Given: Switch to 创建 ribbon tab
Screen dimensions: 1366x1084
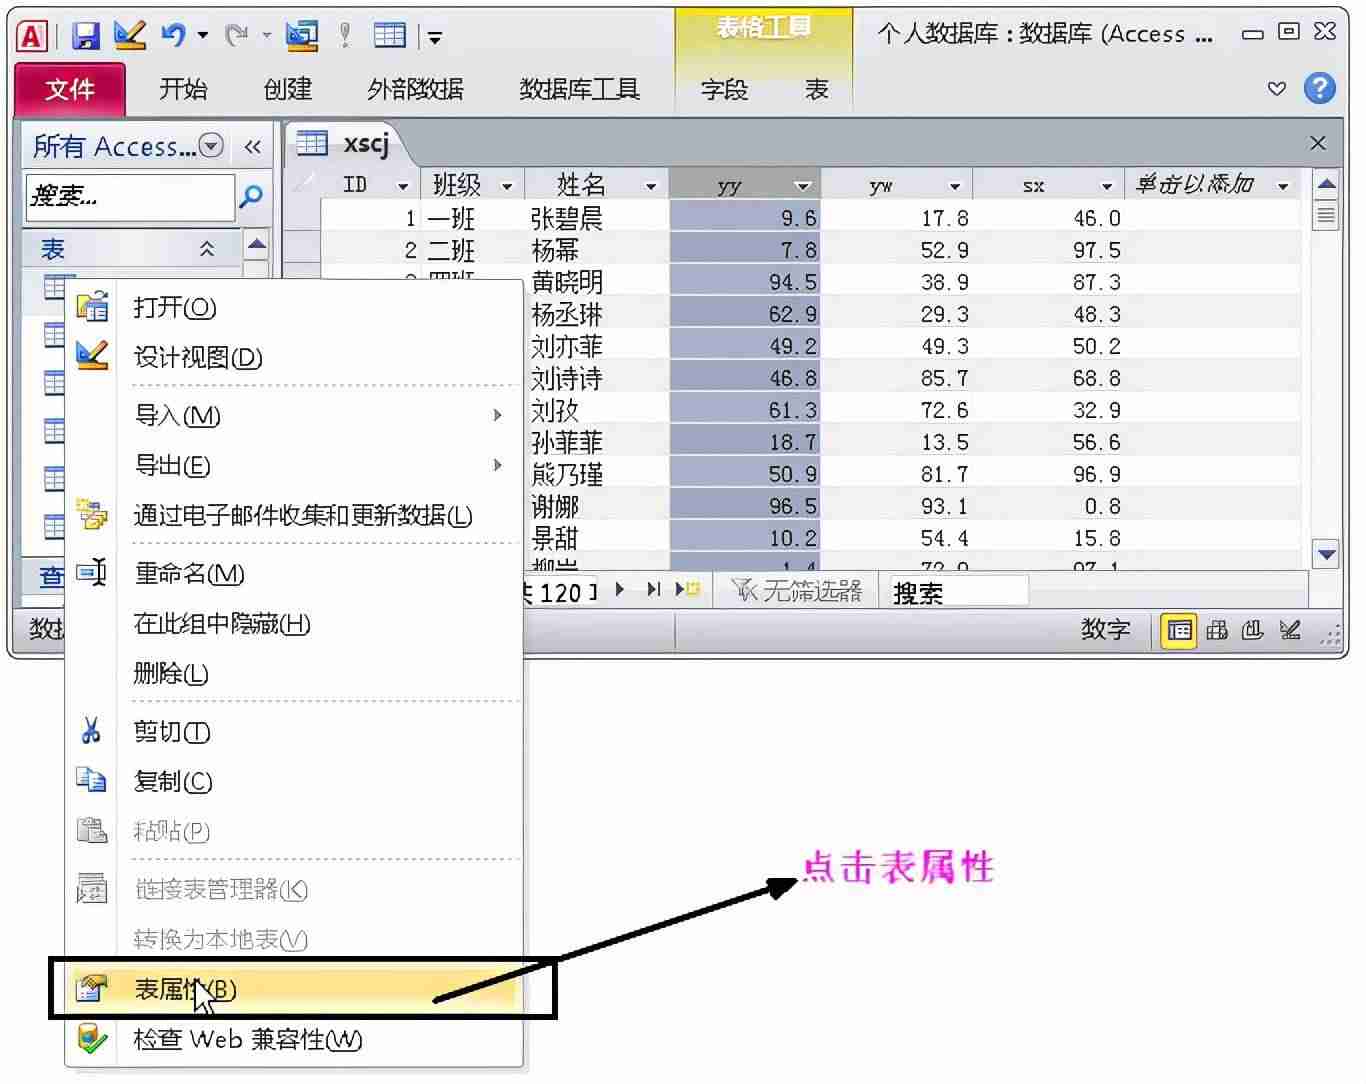Looking at the screenshot, I should point(288,89).
